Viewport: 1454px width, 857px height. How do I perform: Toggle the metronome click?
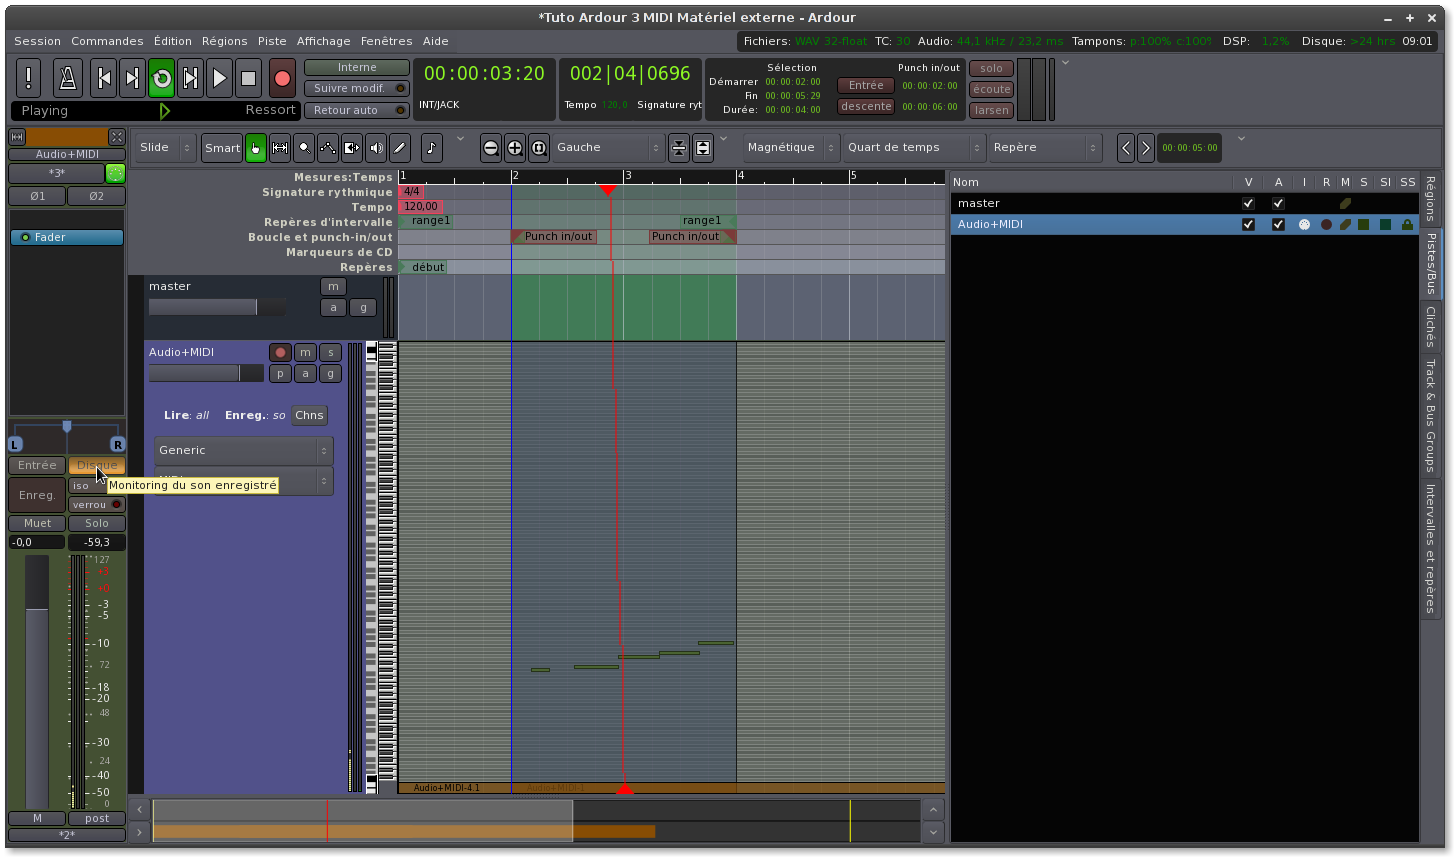[x=67, y=78]
